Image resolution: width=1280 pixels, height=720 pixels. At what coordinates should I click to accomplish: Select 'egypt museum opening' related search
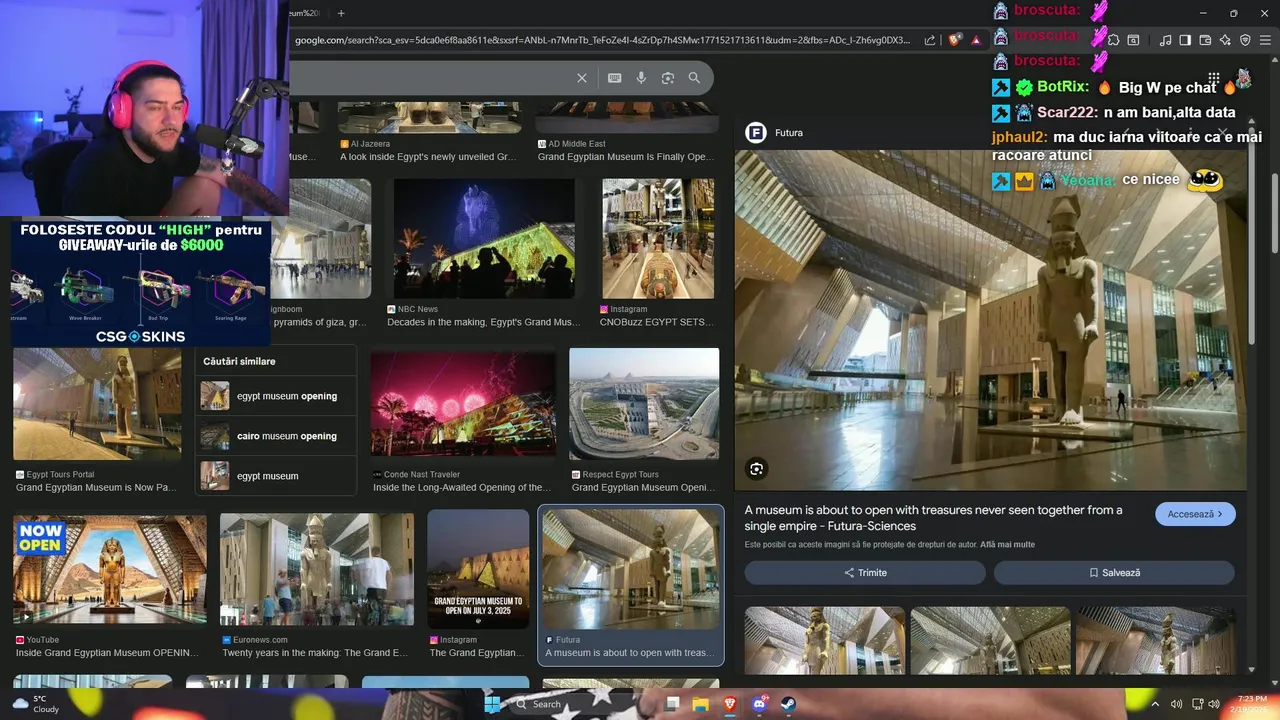click(x=276, y=396)
